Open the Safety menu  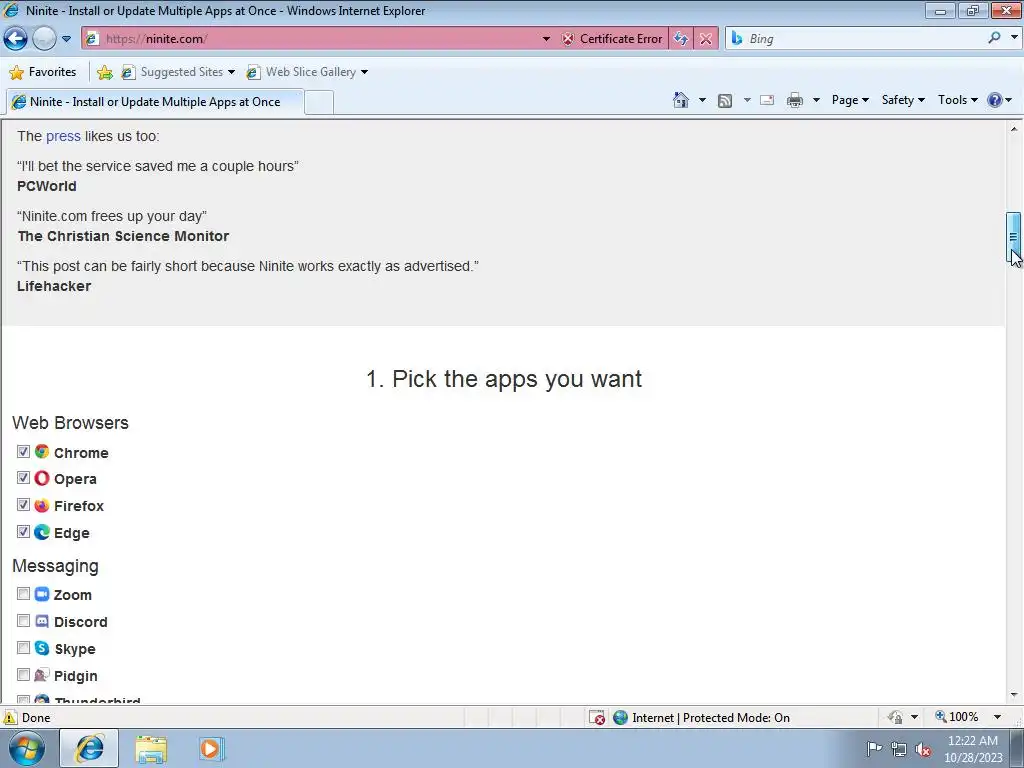[x=903, y=100]
